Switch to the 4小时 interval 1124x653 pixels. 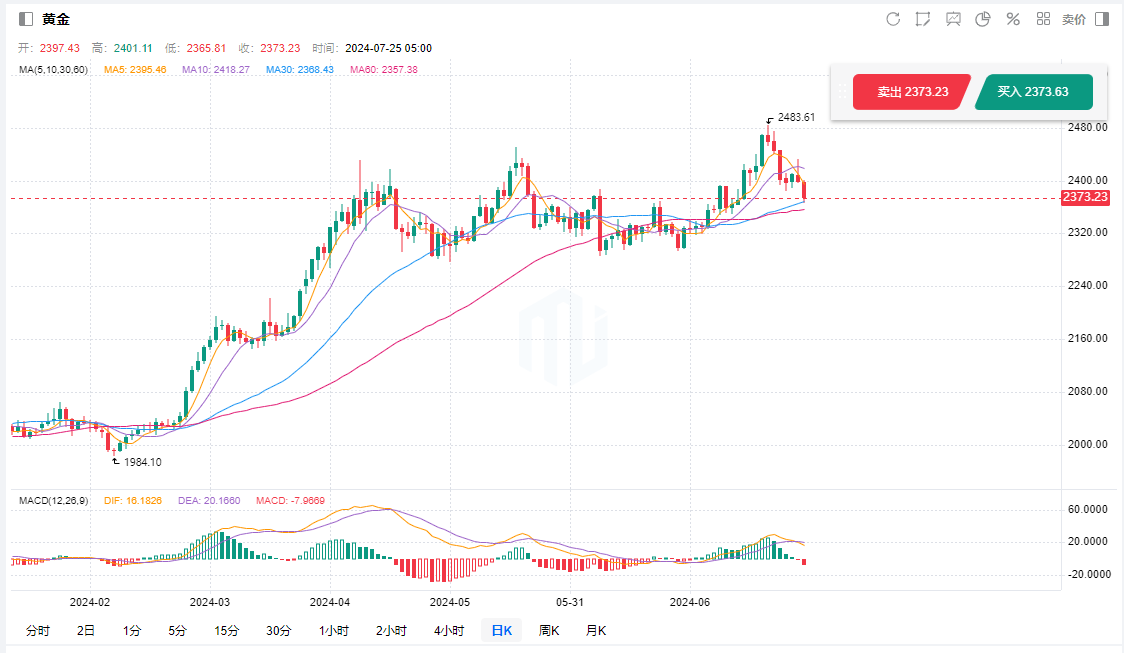point(449,630)
